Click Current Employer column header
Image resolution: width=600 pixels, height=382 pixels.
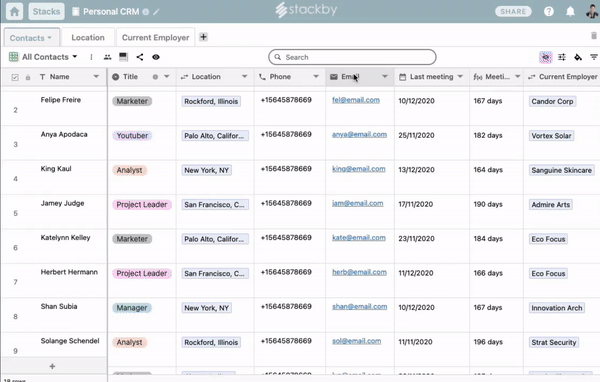(x=562, y=77)
